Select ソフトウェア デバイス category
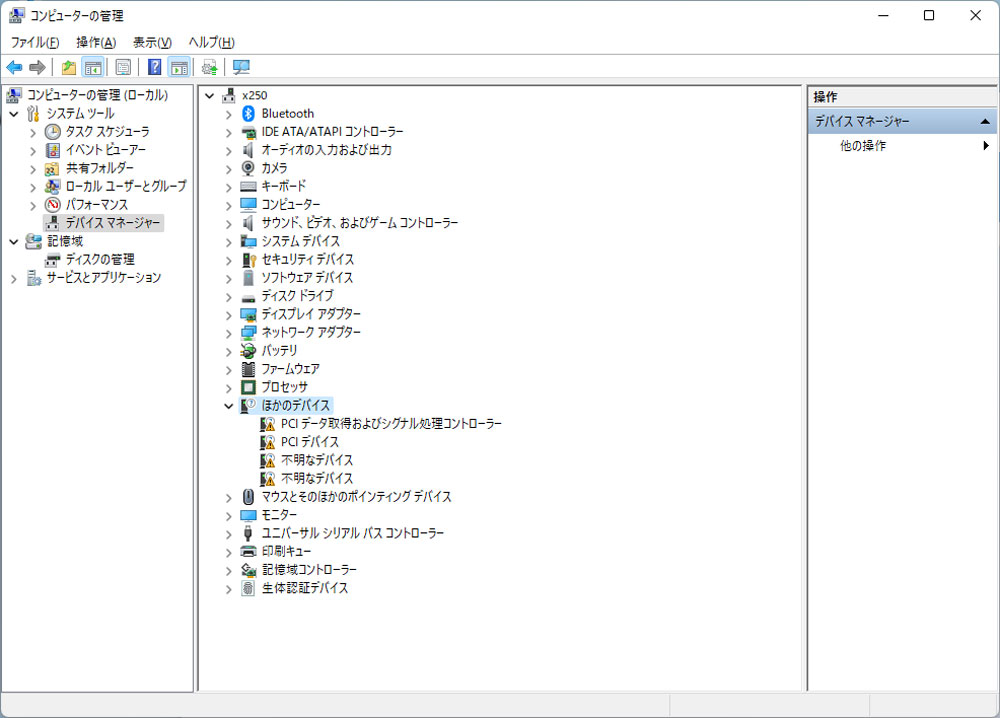This screenshot has height=718, width=1000. click(x=307, y=278)
